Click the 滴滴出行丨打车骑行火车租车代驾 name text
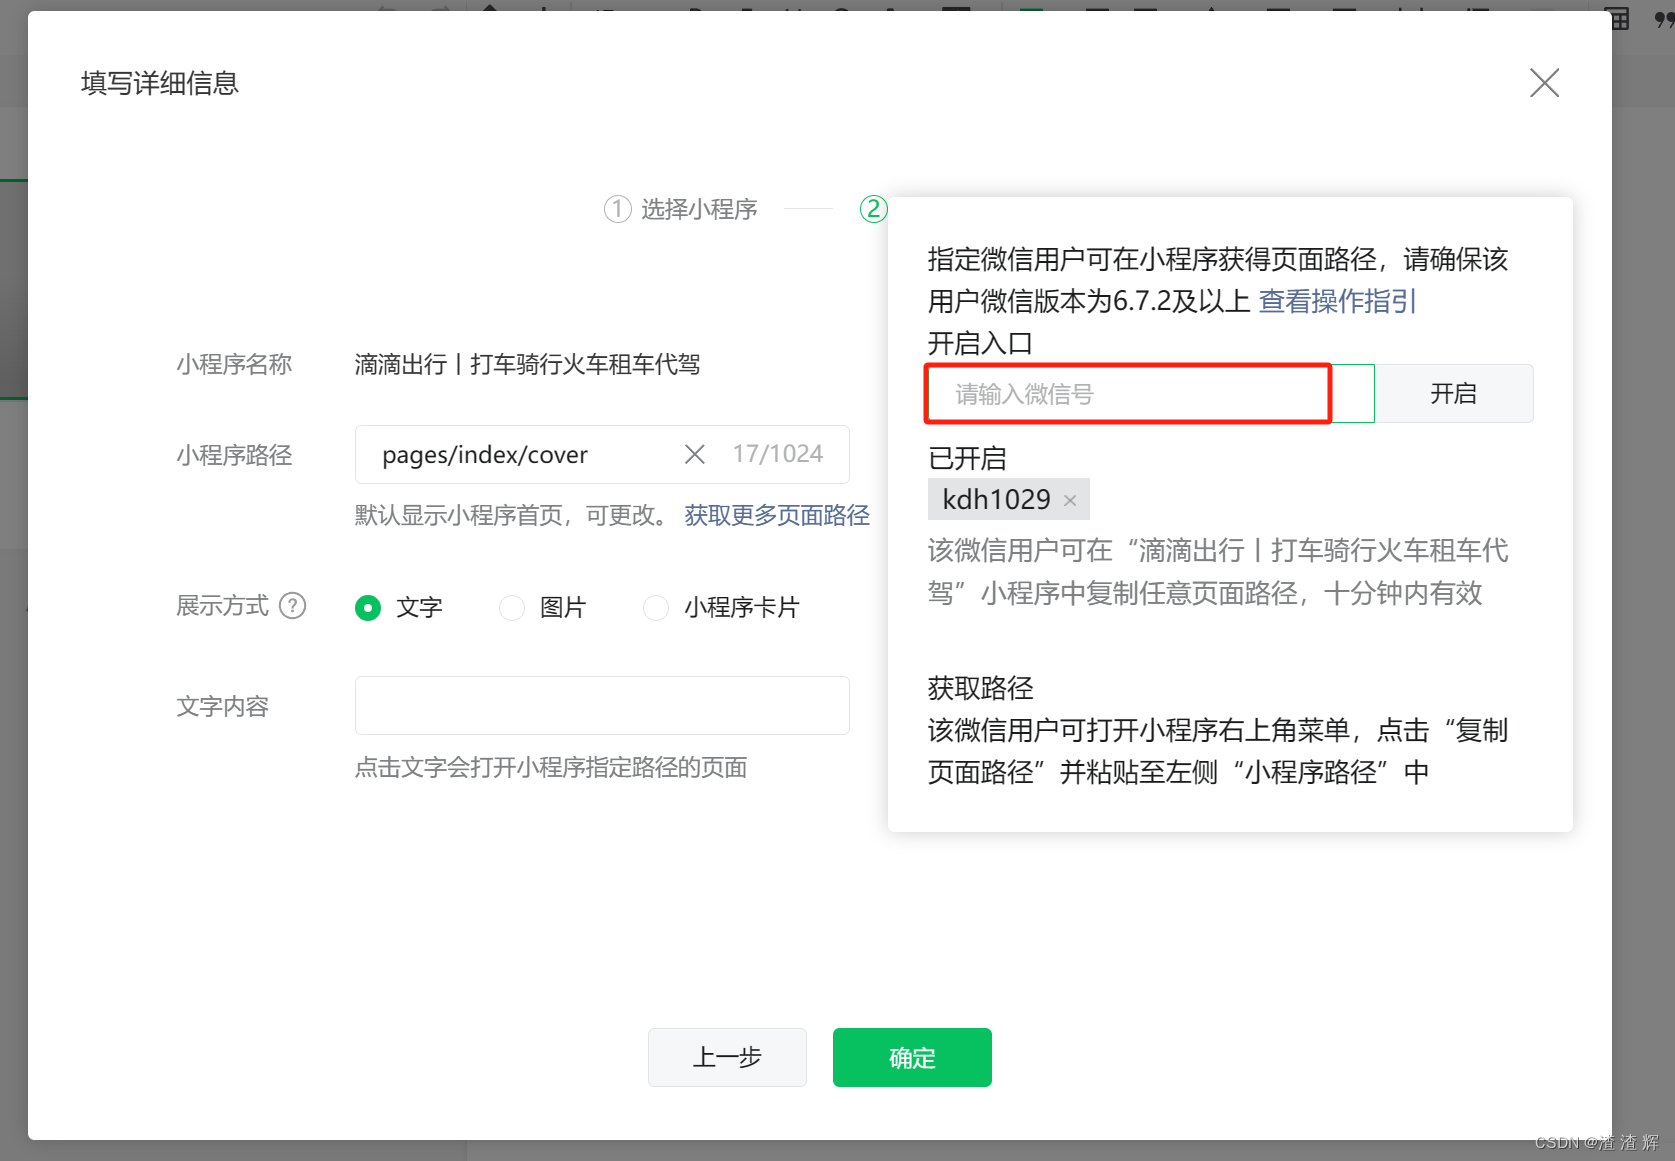Viewport: 1675px width, 1161px height. click(x=527, y=364)
